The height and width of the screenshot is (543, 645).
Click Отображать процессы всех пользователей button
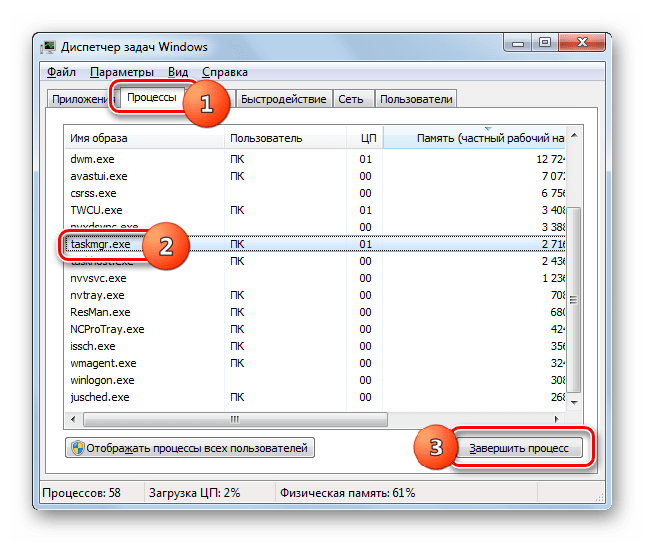coord(190,448)
